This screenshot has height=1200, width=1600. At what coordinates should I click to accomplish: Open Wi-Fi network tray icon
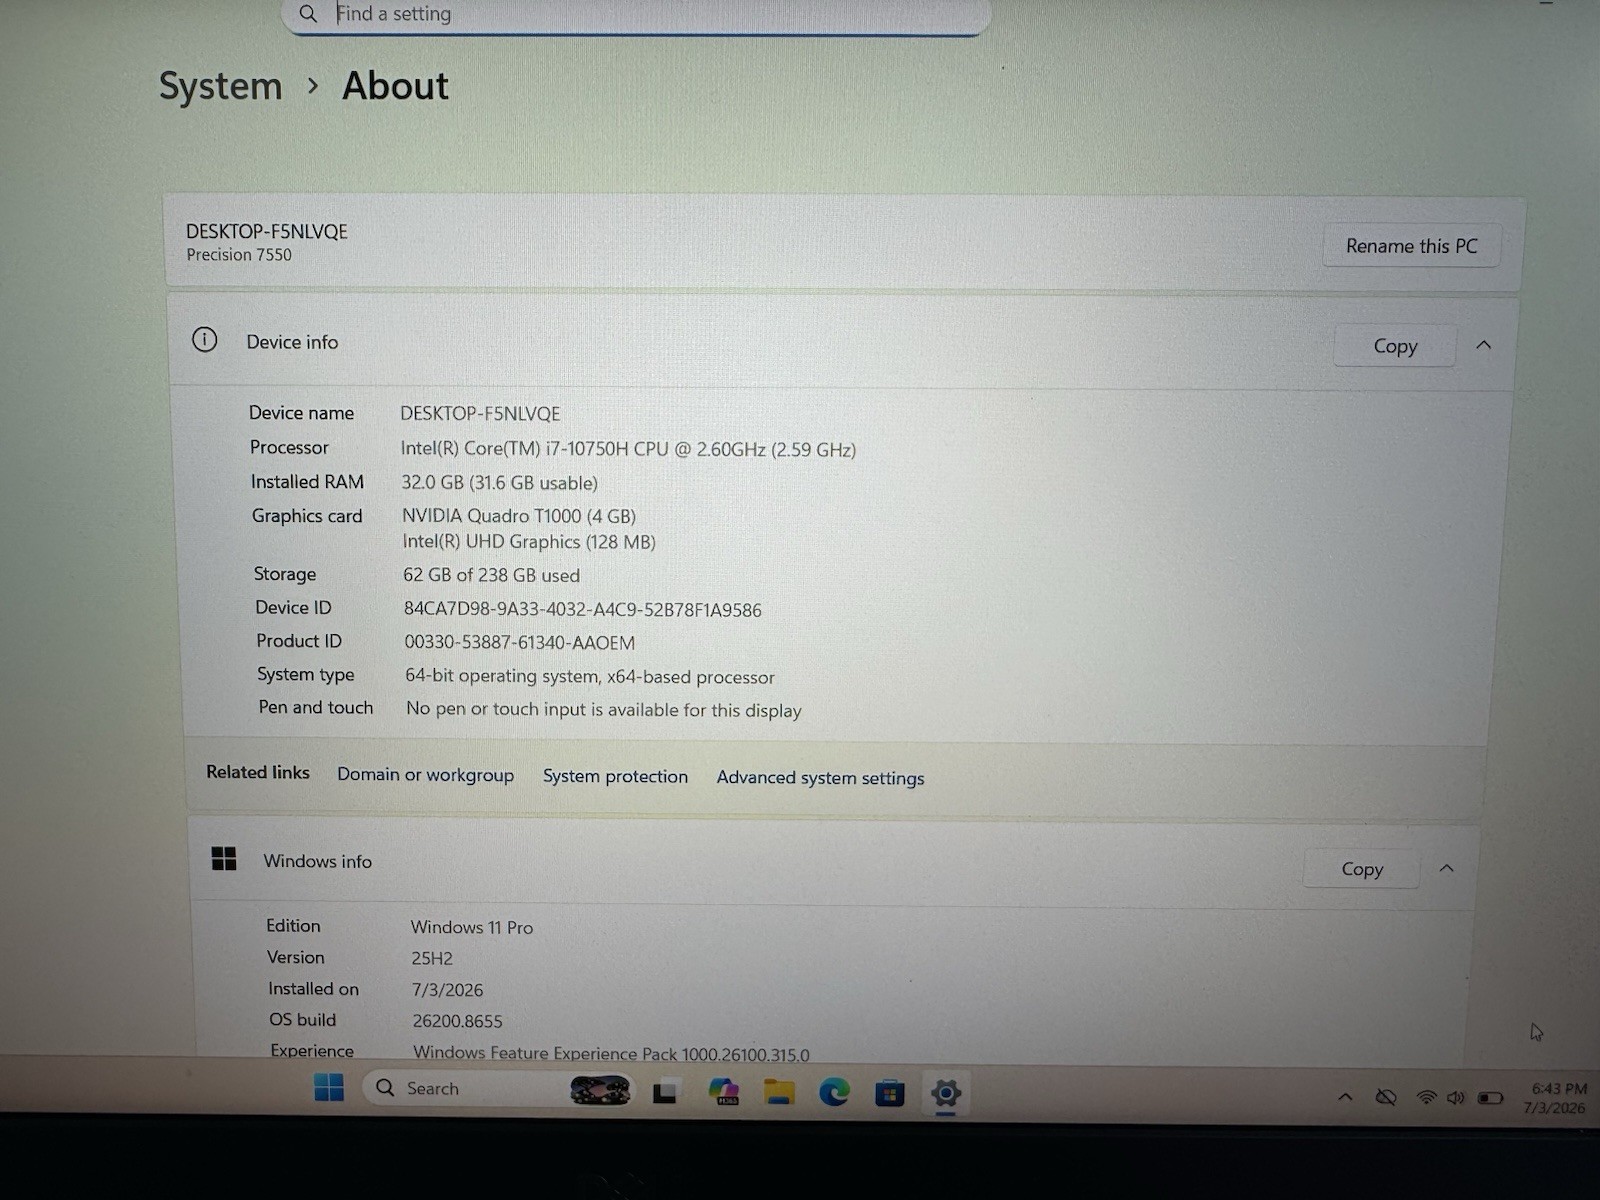1426,1098
